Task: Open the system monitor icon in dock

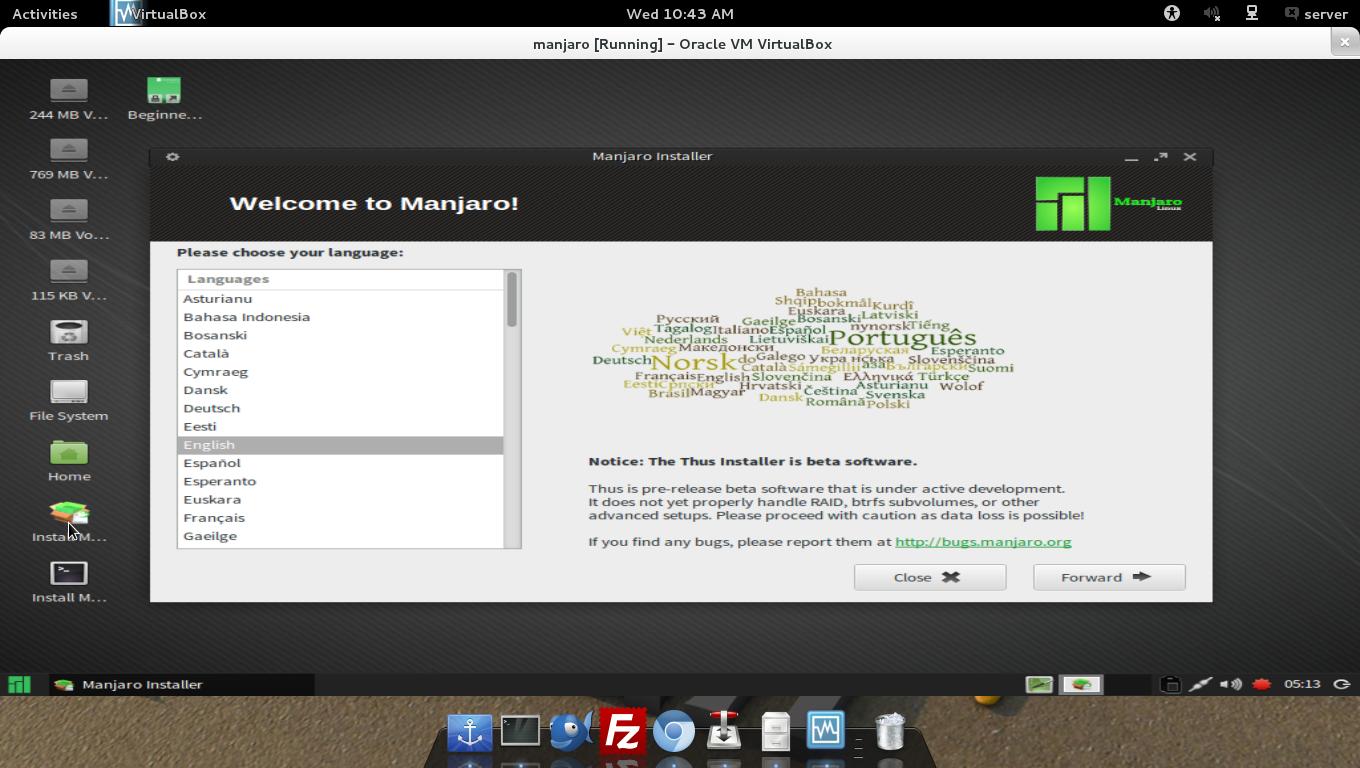Action: [826, 731]
